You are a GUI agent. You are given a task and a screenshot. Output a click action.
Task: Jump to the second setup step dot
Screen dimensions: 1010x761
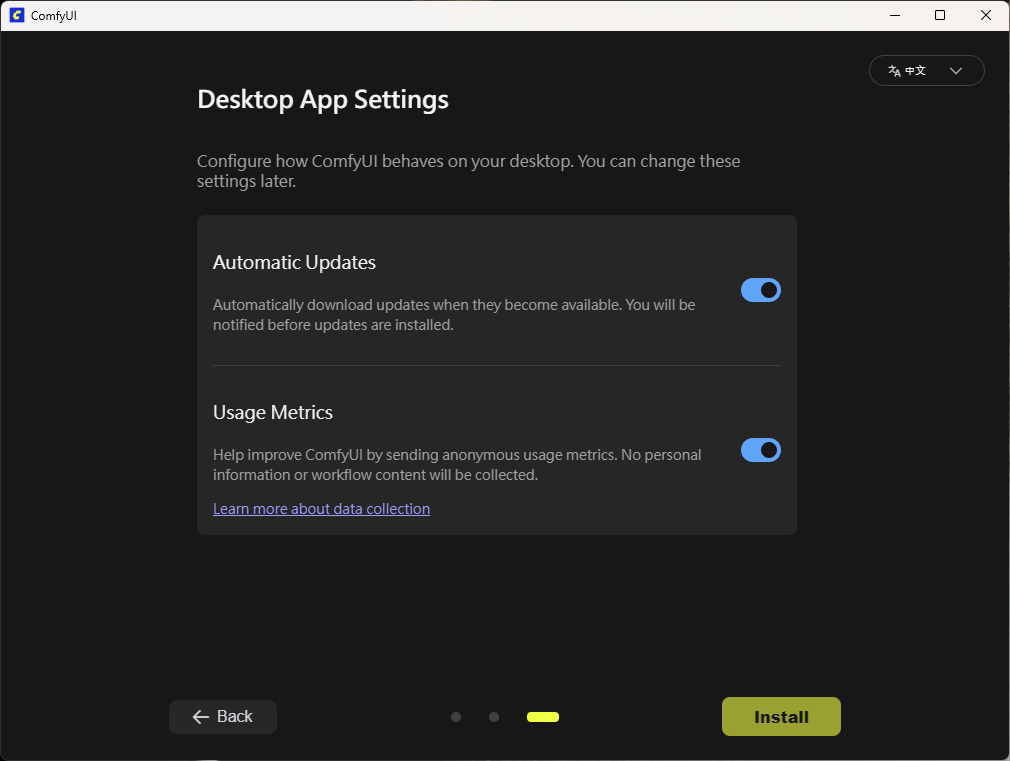[494, 717]
